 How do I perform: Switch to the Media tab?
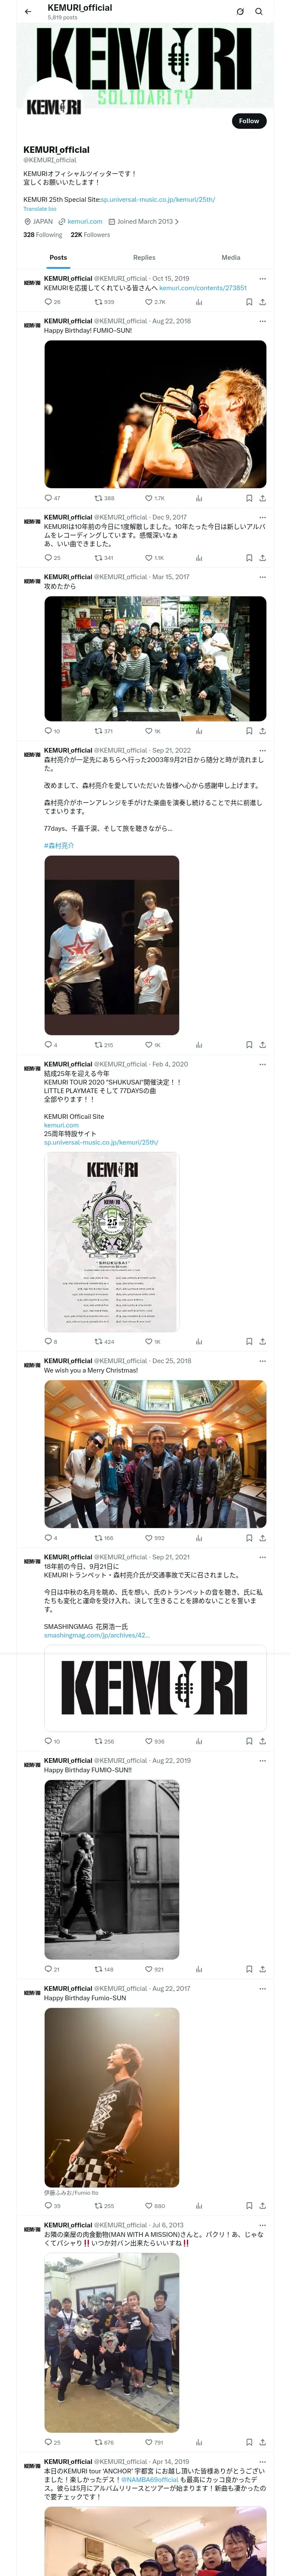230,258
